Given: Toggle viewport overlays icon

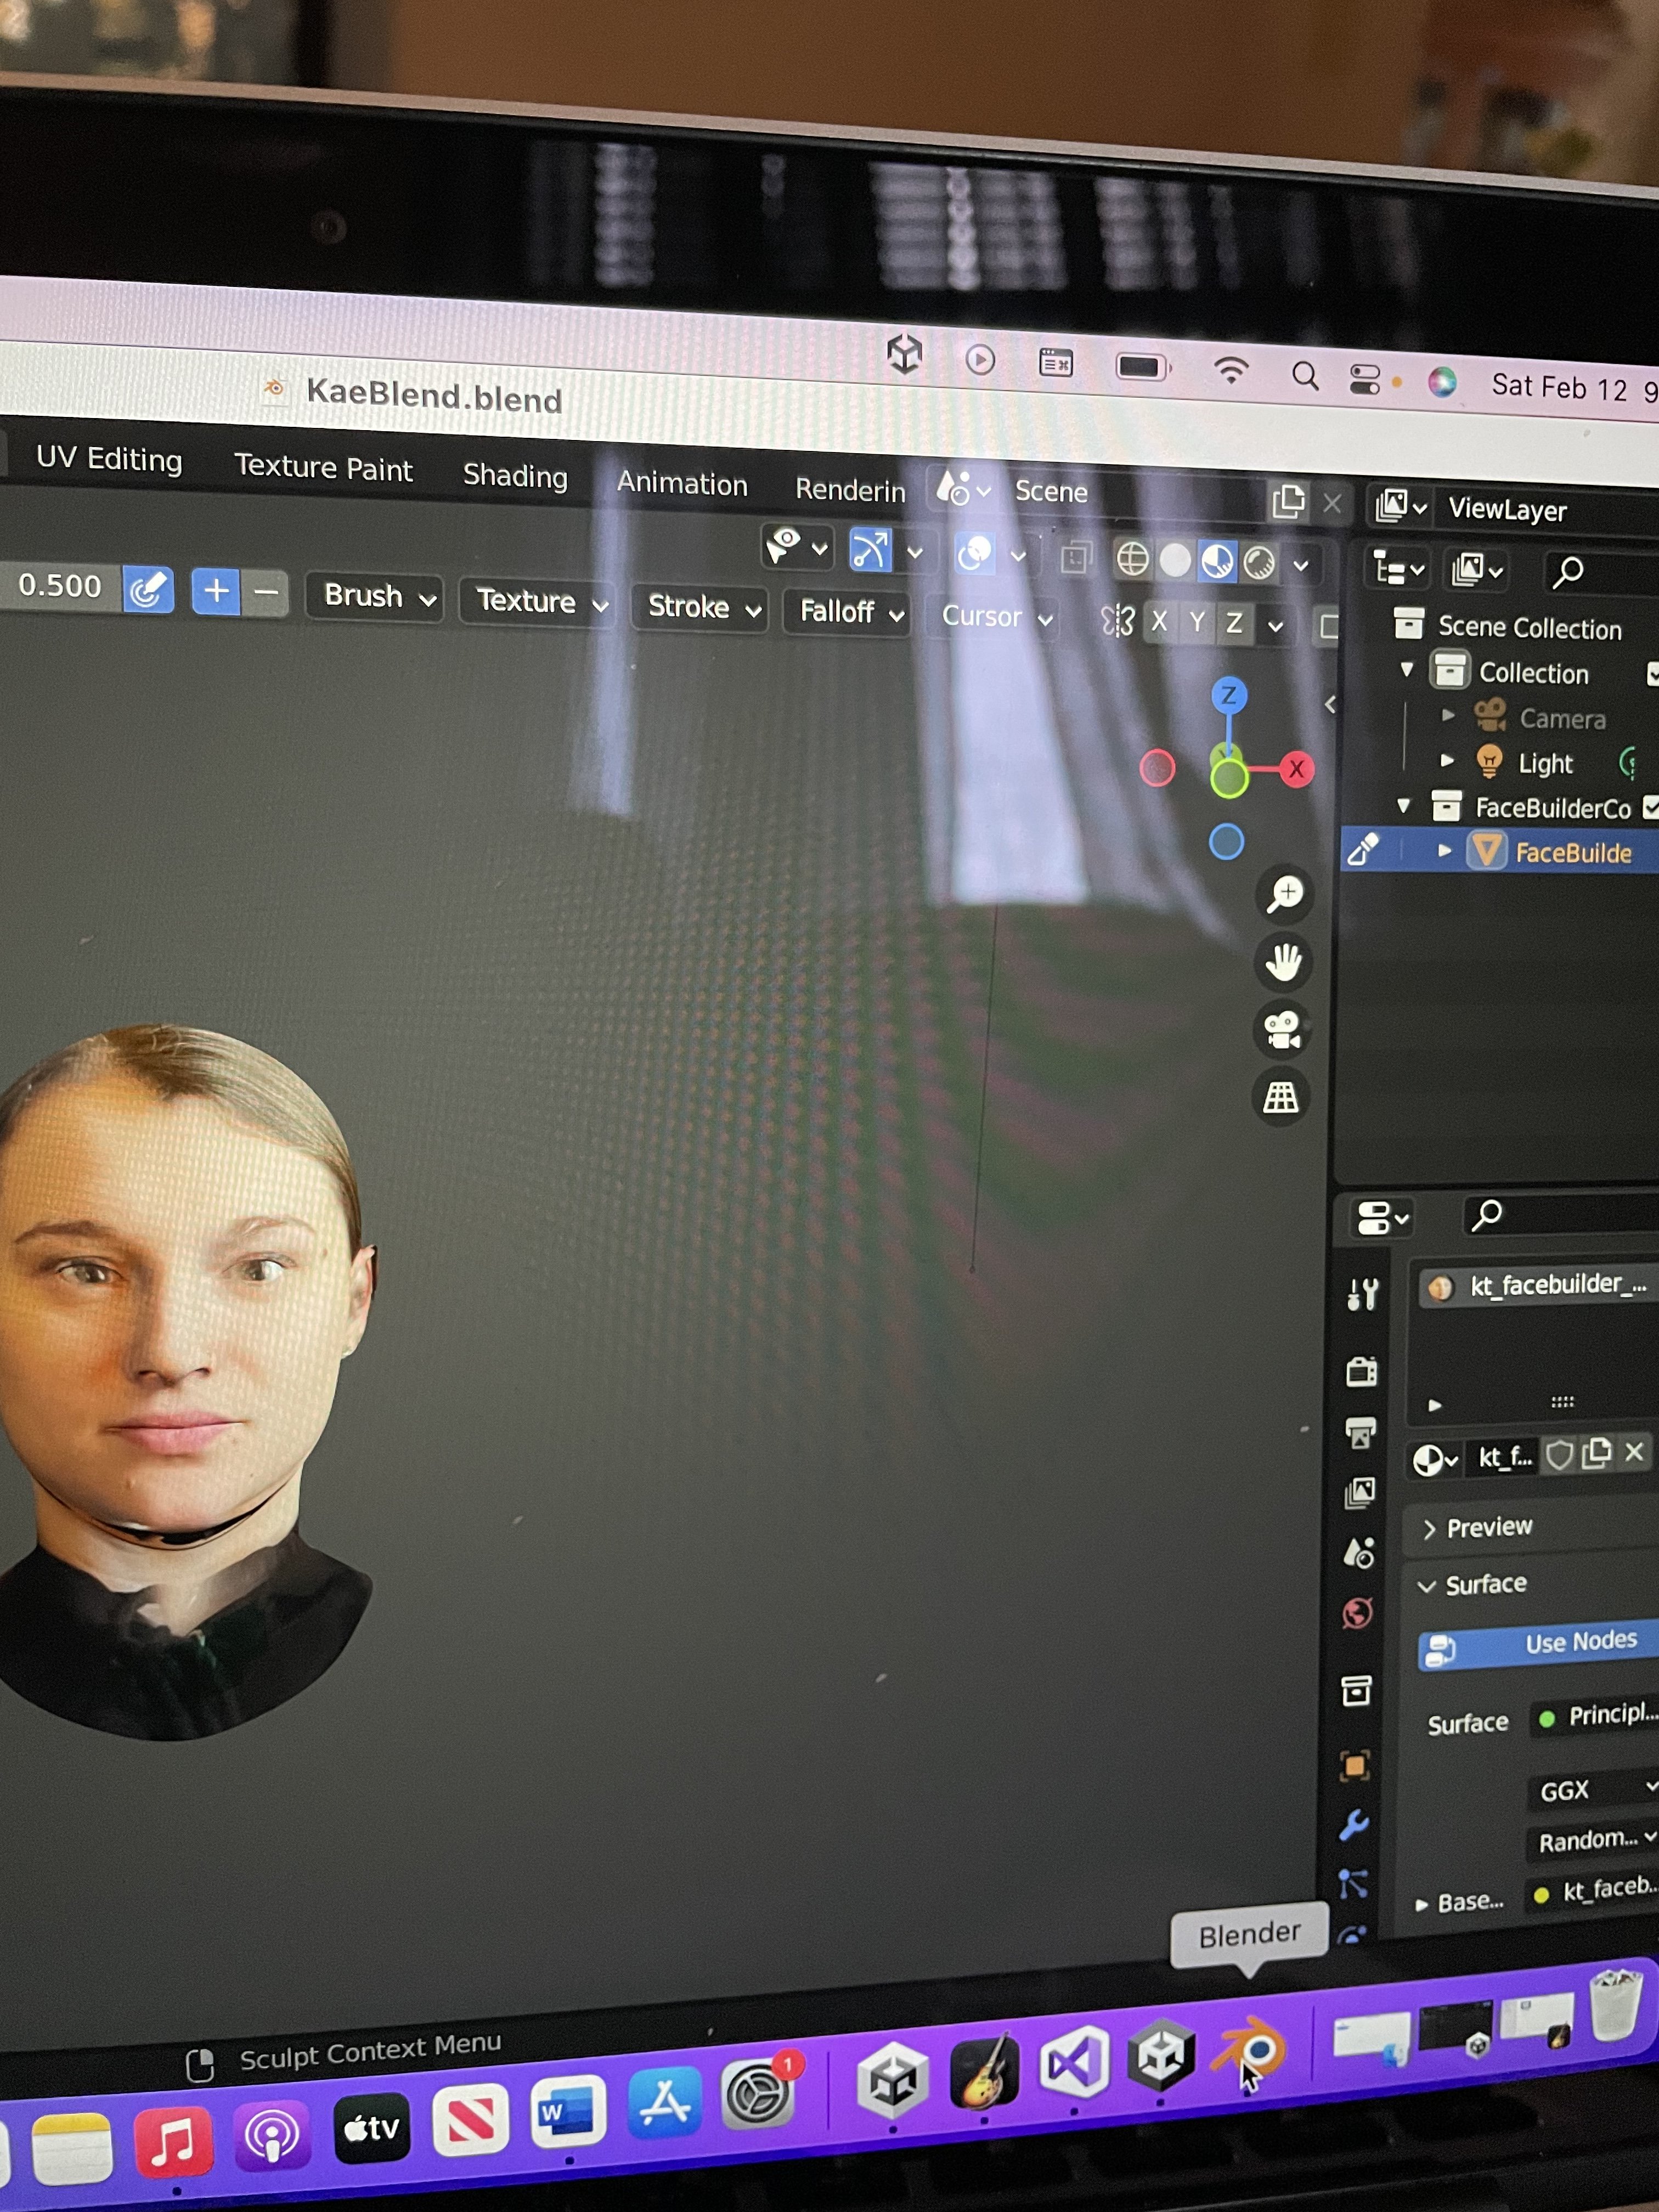Looking at the screenshot, I should coord(975,553).
